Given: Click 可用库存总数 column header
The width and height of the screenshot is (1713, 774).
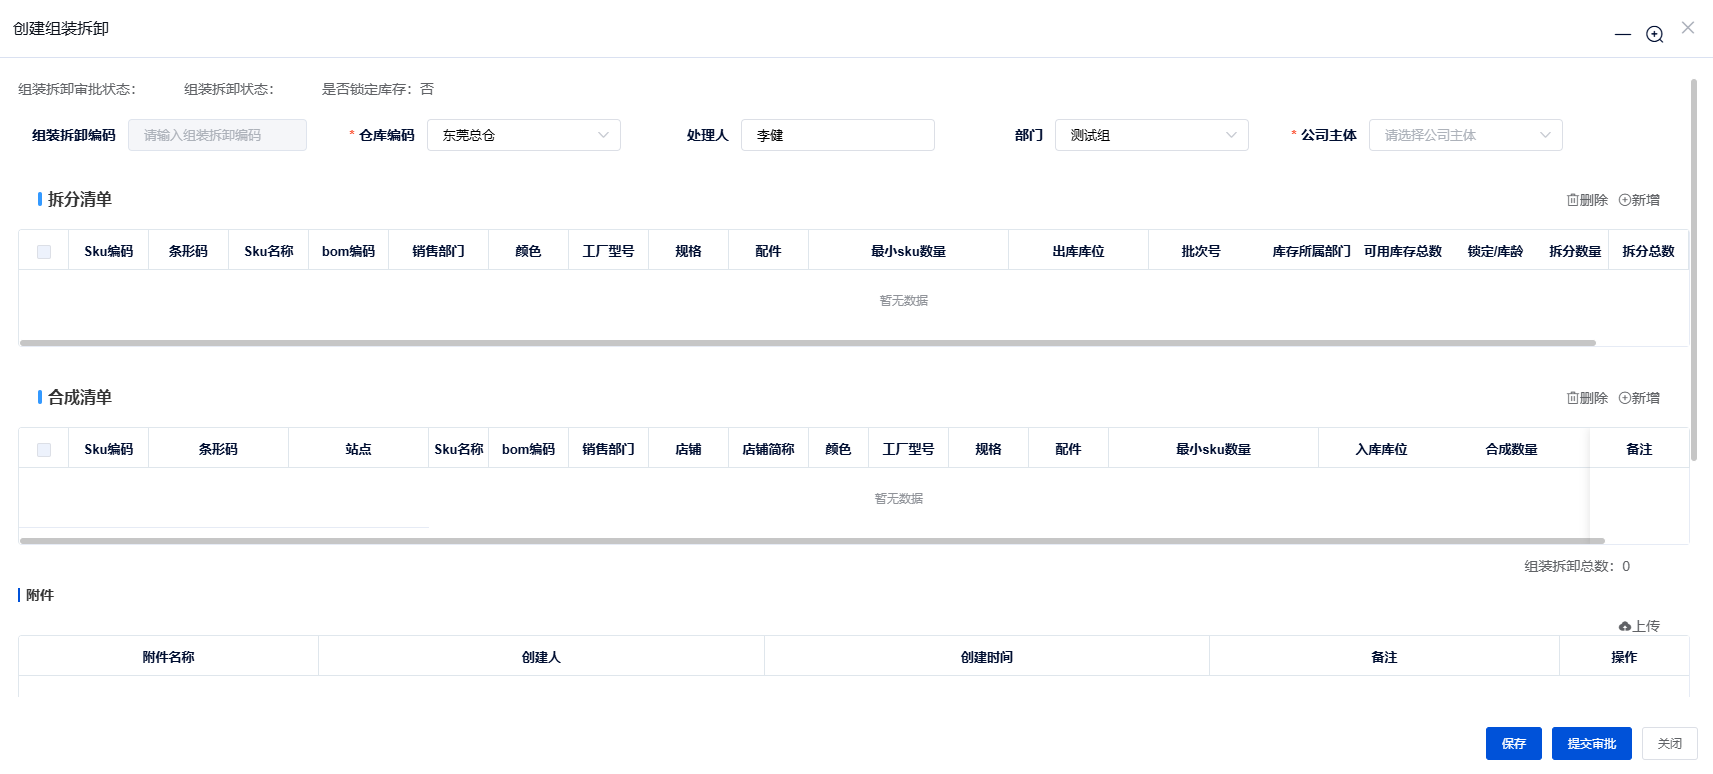Looking at the screenshot, I should tap(1403, 251).
